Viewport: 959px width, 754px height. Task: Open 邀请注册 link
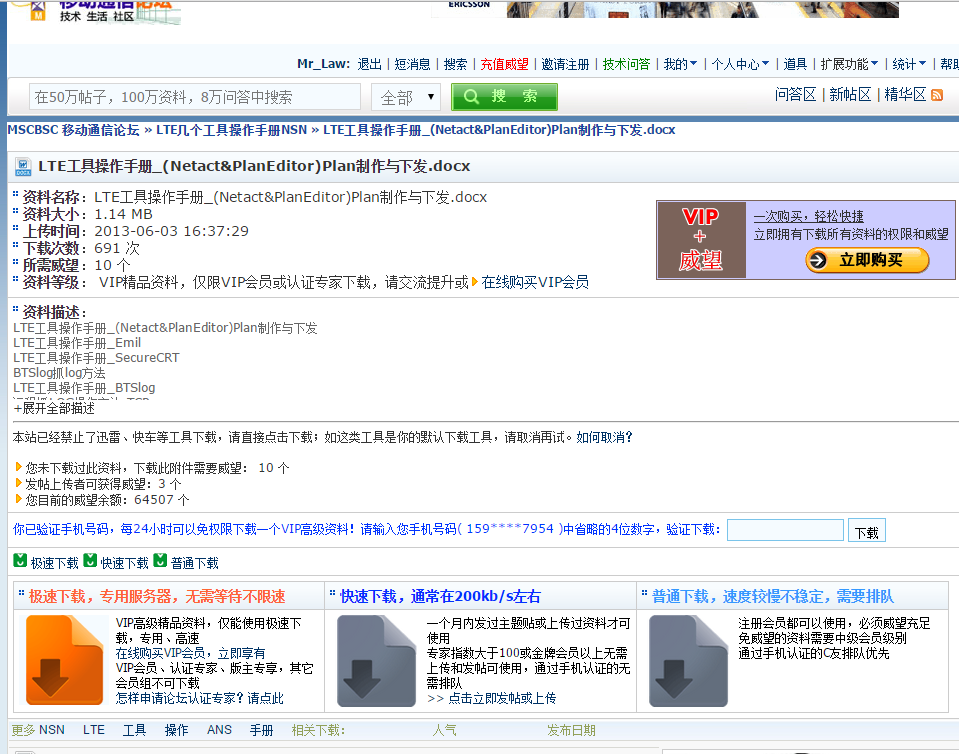pos(565,64)
